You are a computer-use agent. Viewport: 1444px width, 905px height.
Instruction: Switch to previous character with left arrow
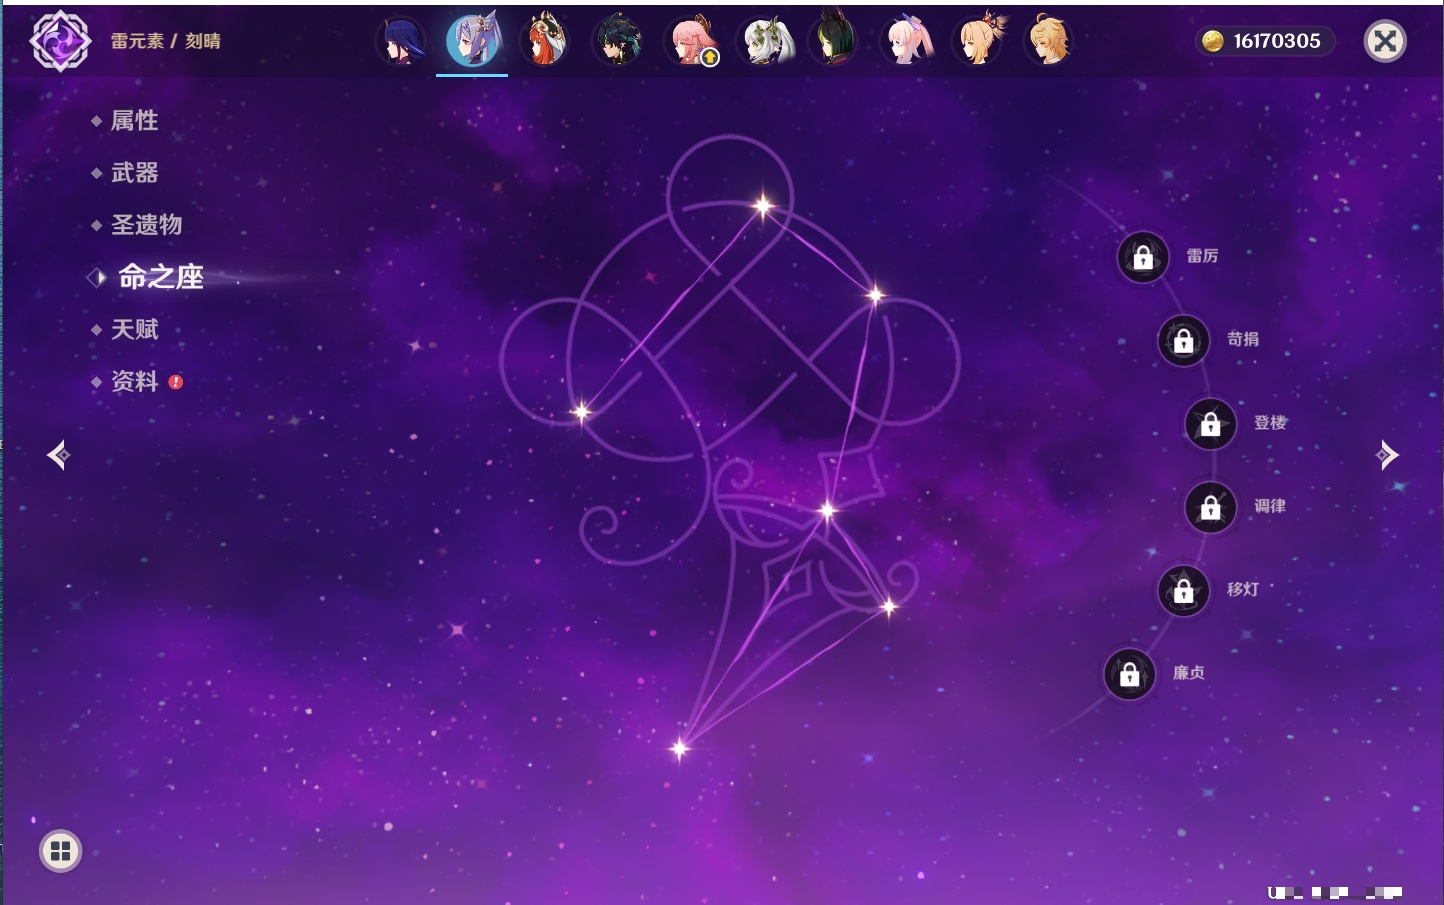tap(58, 455)
